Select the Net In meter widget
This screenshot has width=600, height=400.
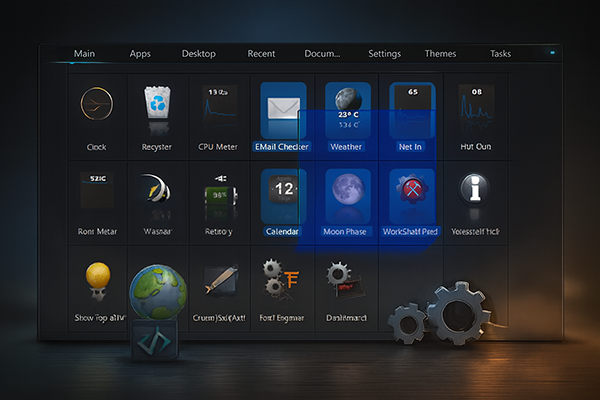point(410,105)
